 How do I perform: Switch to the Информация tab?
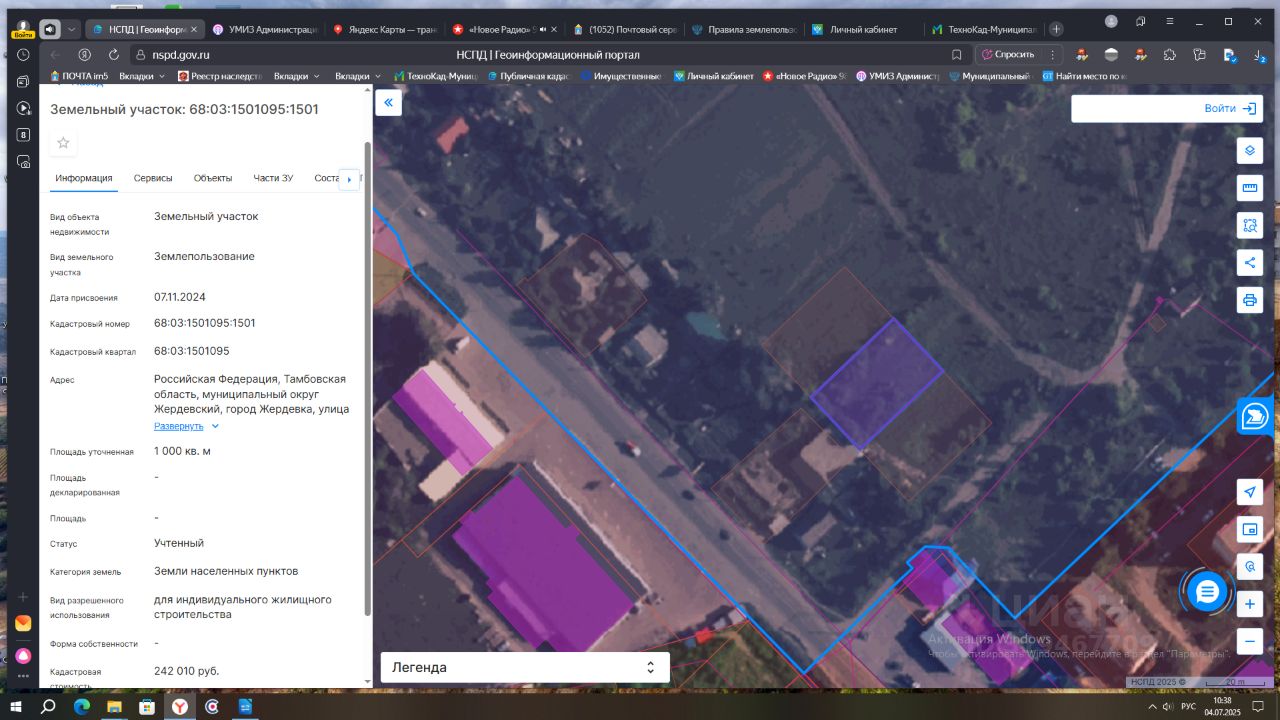click(x=84, y=178)
